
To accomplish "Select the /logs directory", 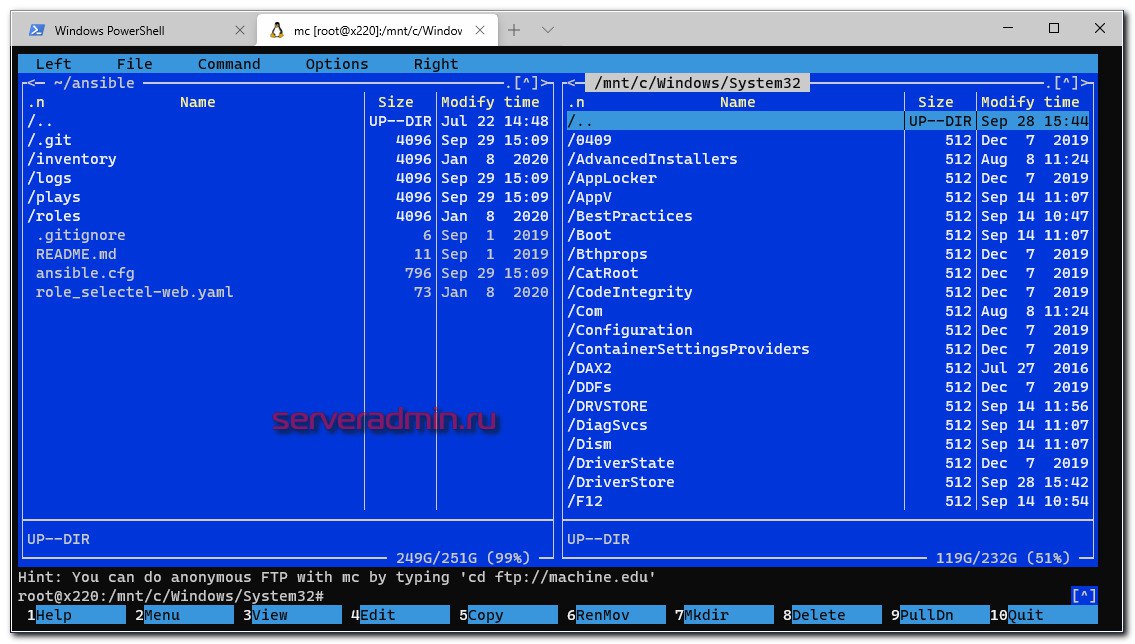I will [x=288, y=178].
